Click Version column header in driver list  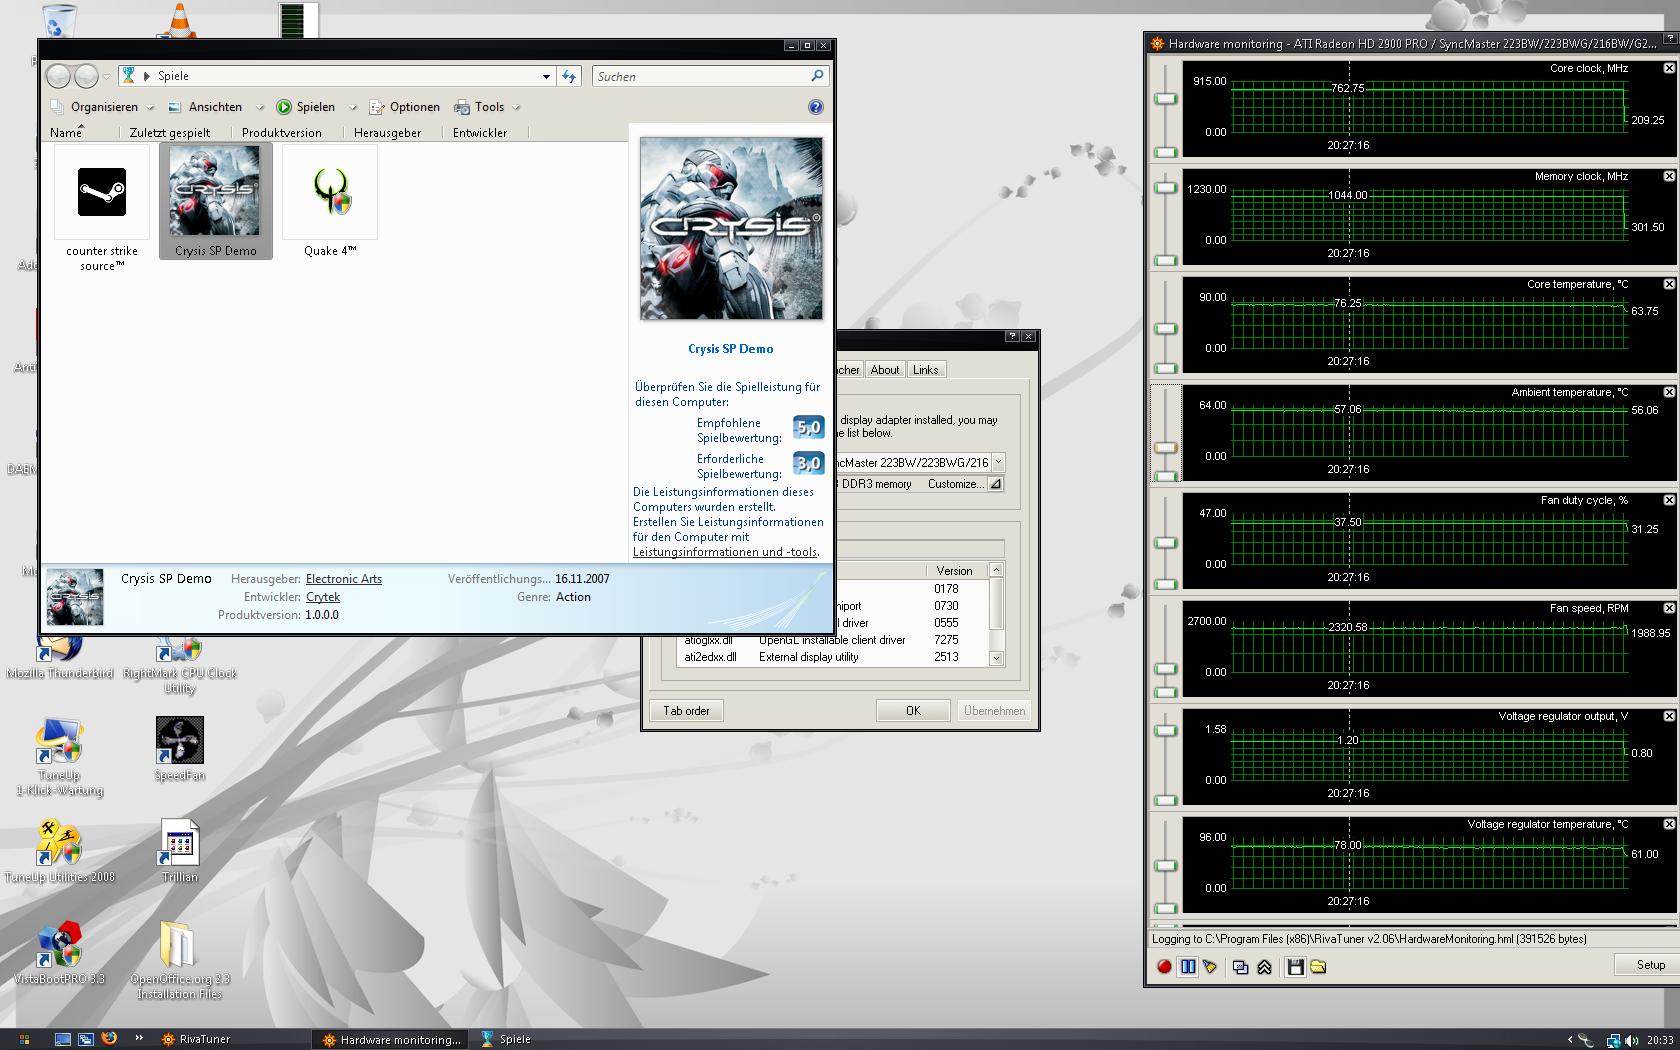(955, 571)
